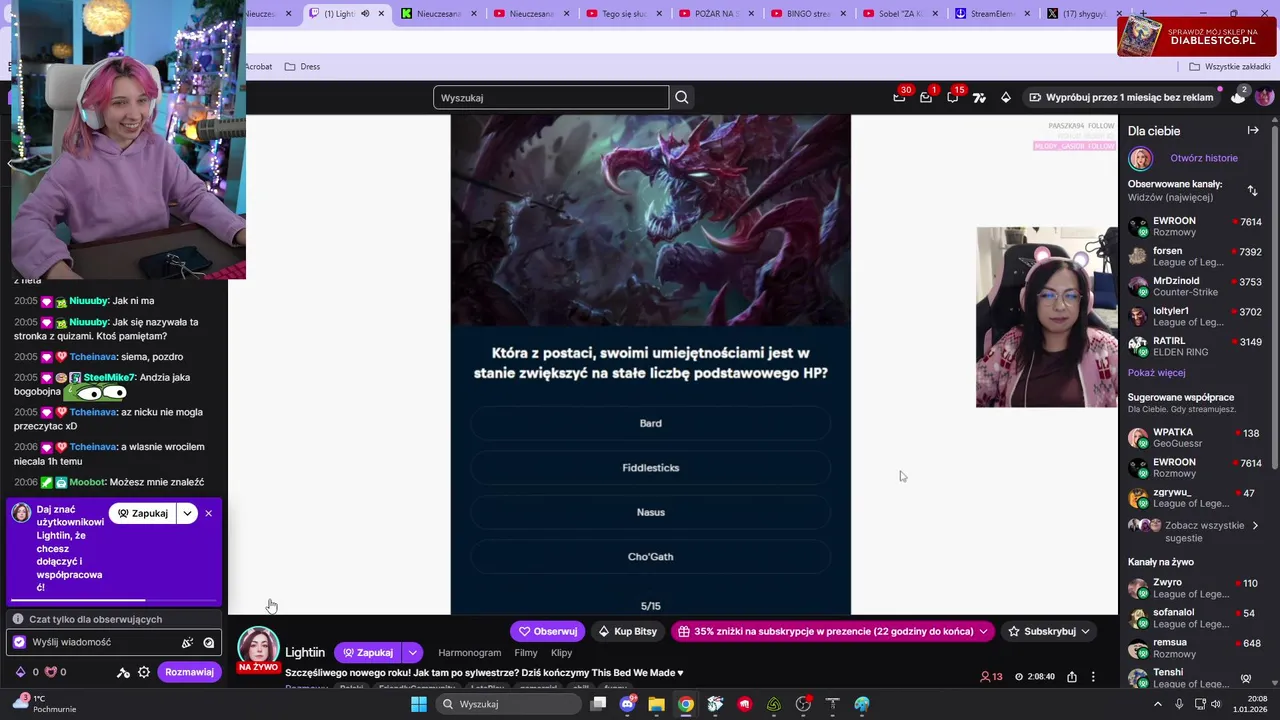The width and height of the screenshot is (1280, 720).
Task: Click the Twitch search magnifier icon
Action: [682, 97]
